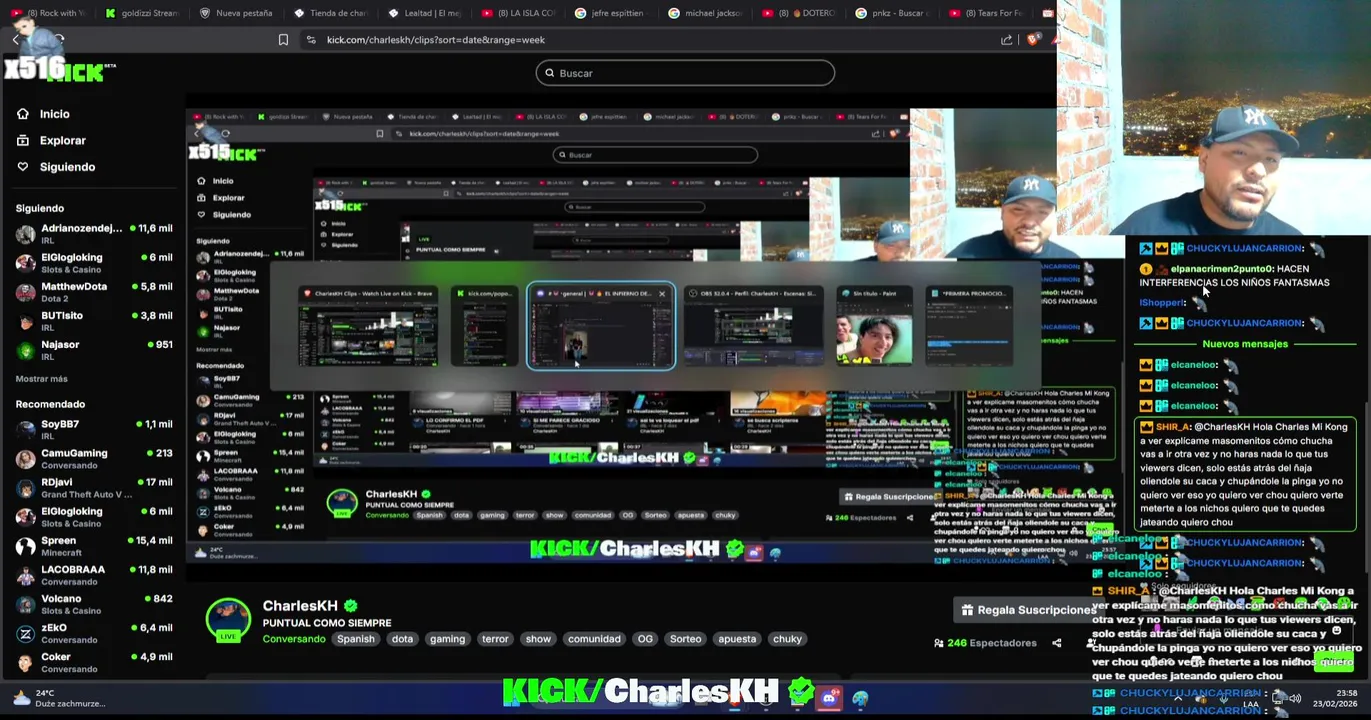This screenshot has width=1371, height=720.
Task: Open weather widget in Windows taskbar
Action: (x=58, y=698)
